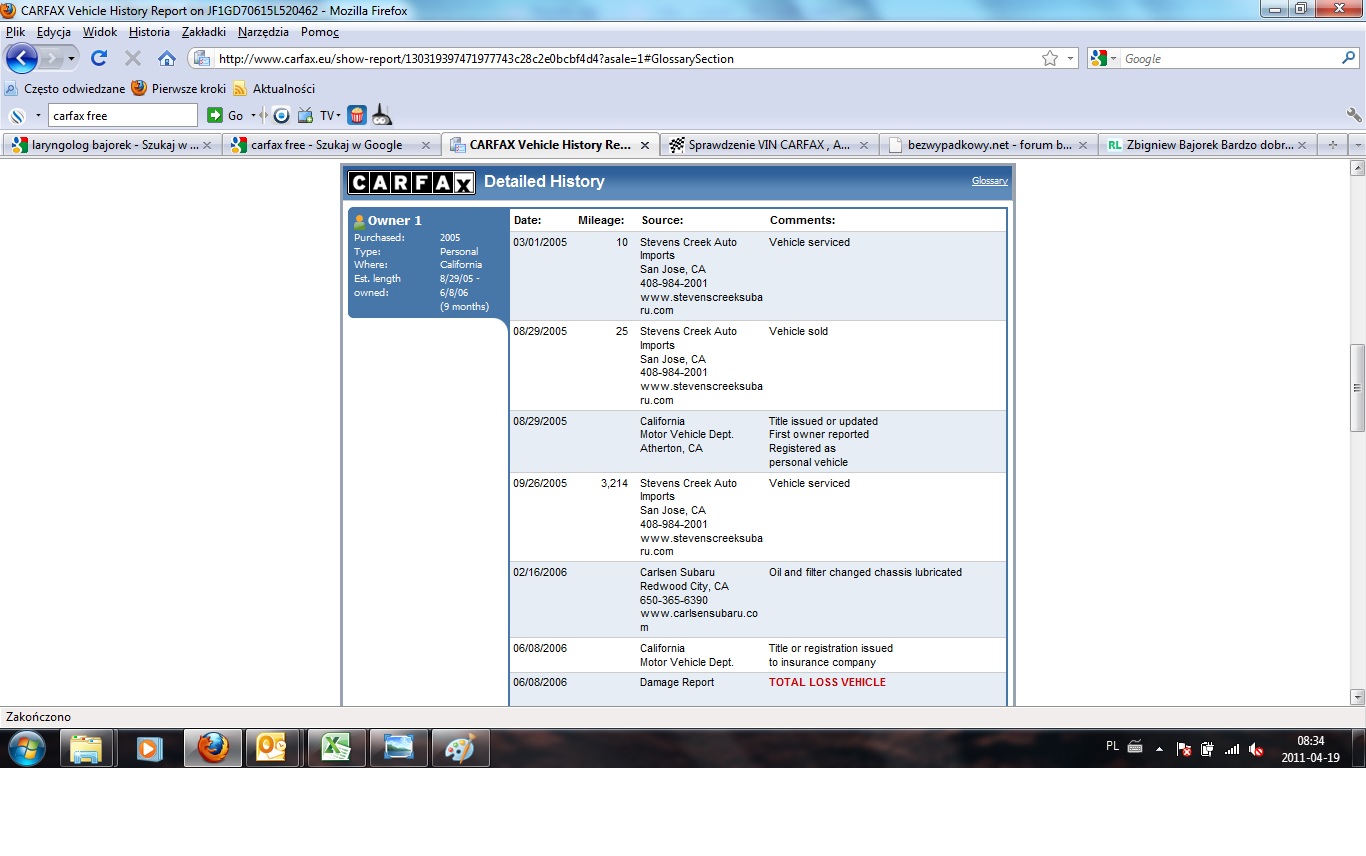Open the back/forward history dropdown
This screenshot has width=1366, height=856.
[71, 59]
